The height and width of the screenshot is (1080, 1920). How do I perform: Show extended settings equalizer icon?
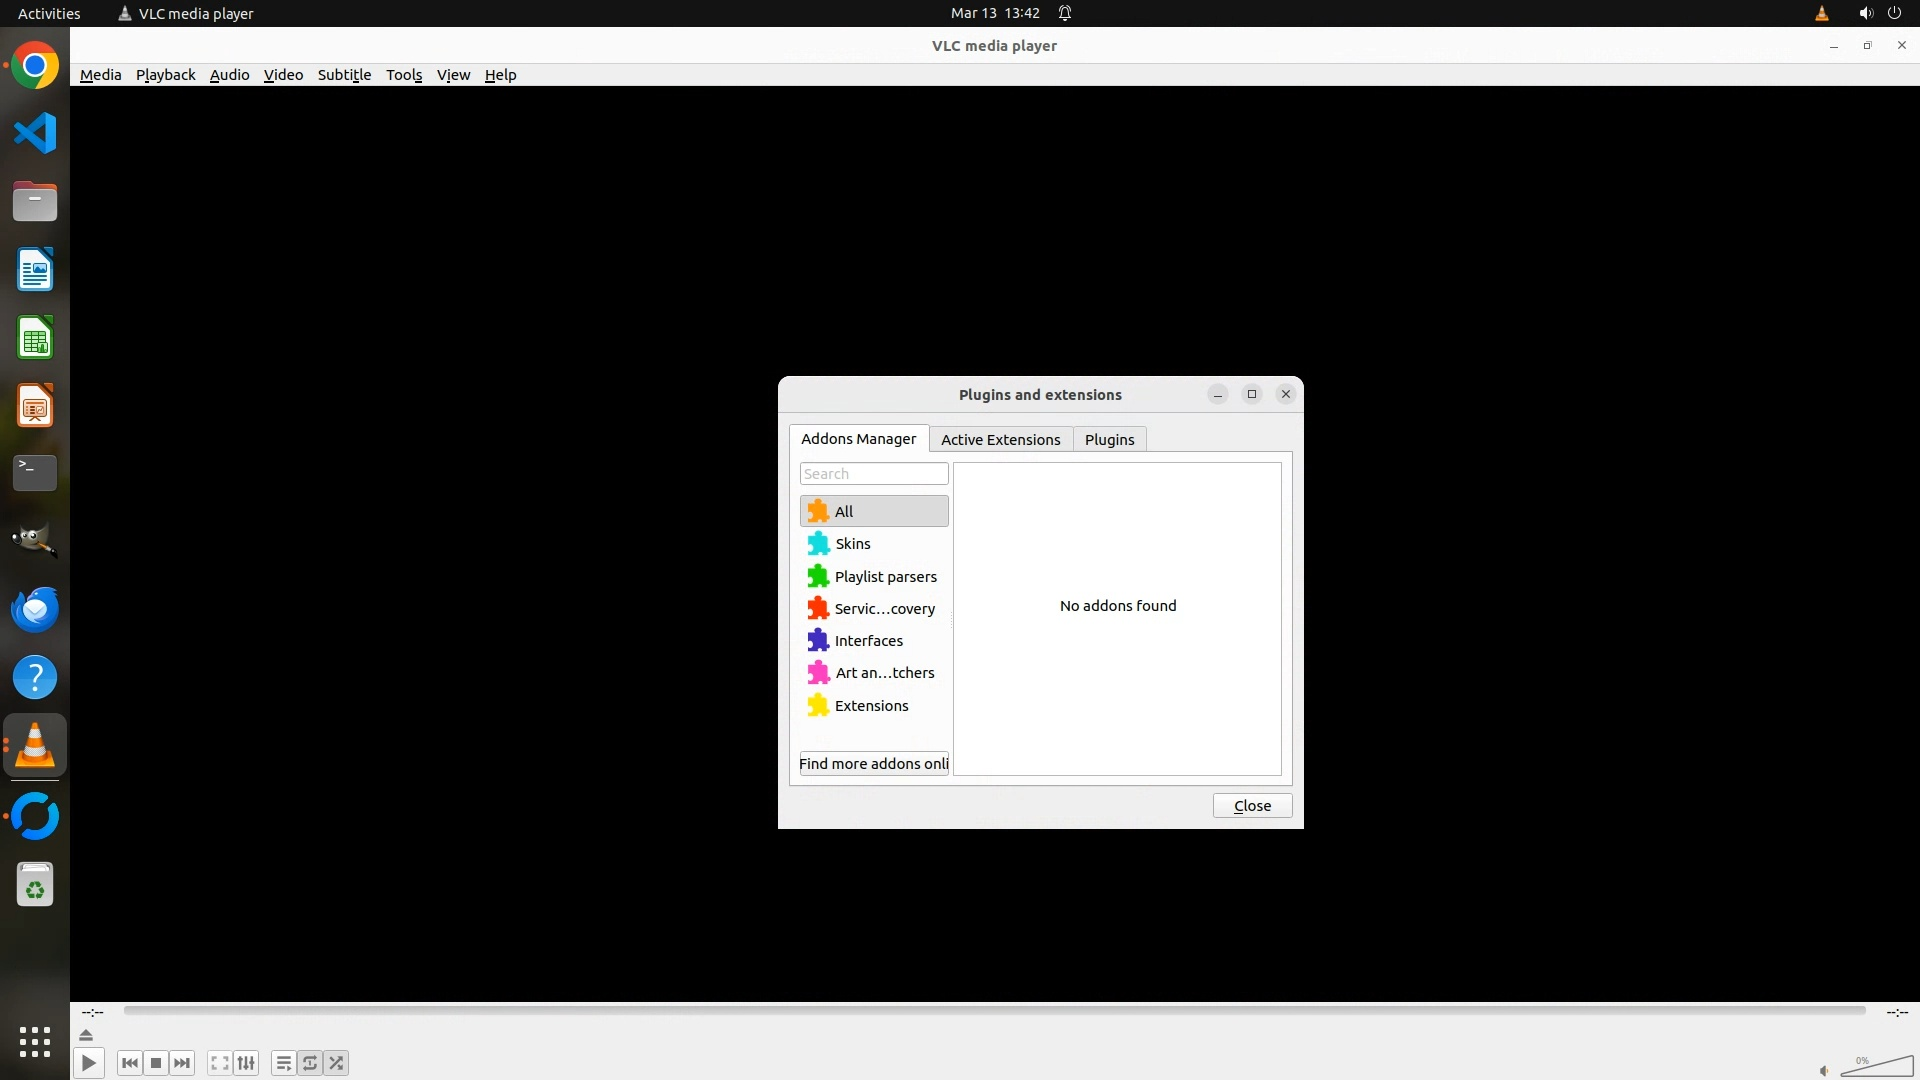pyautogui.click(x=246, y=1063)
